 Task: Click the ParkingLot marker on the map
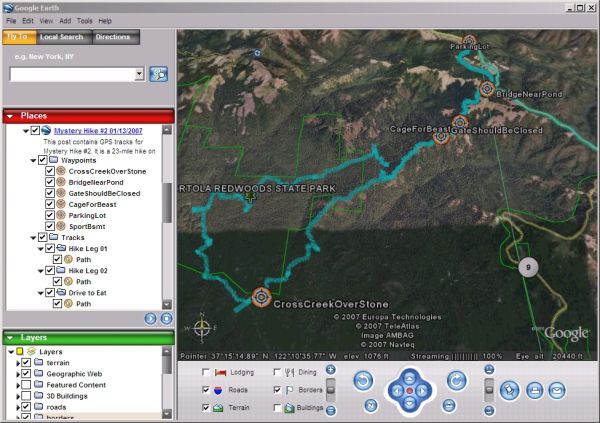click(x=470, y=40)
